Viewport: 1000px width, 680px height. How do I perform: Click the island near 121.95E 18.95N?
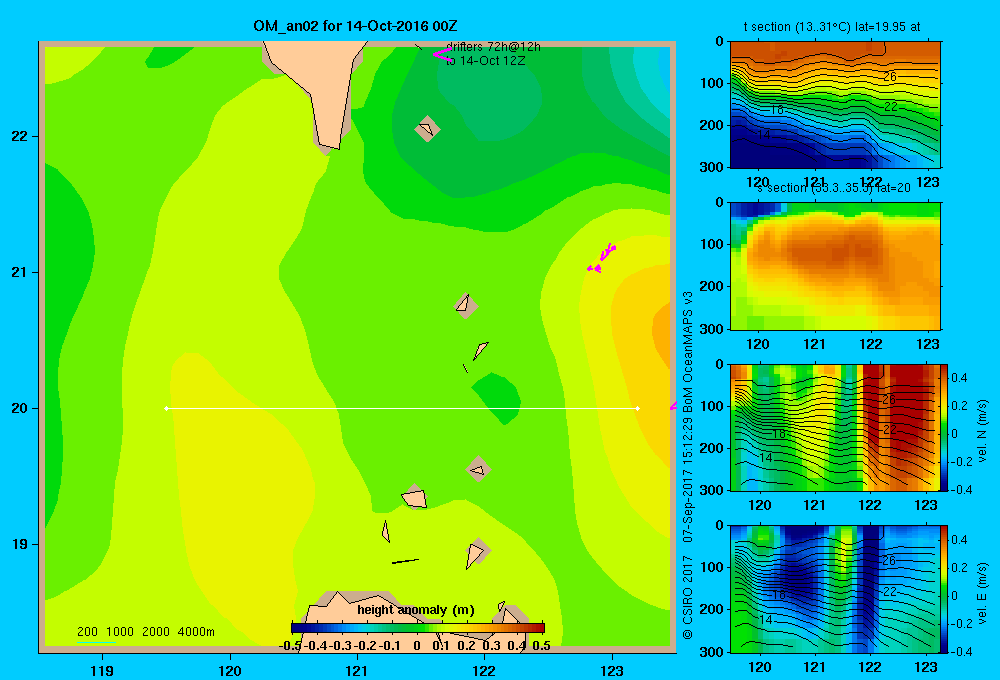click(x=476, y=552)
